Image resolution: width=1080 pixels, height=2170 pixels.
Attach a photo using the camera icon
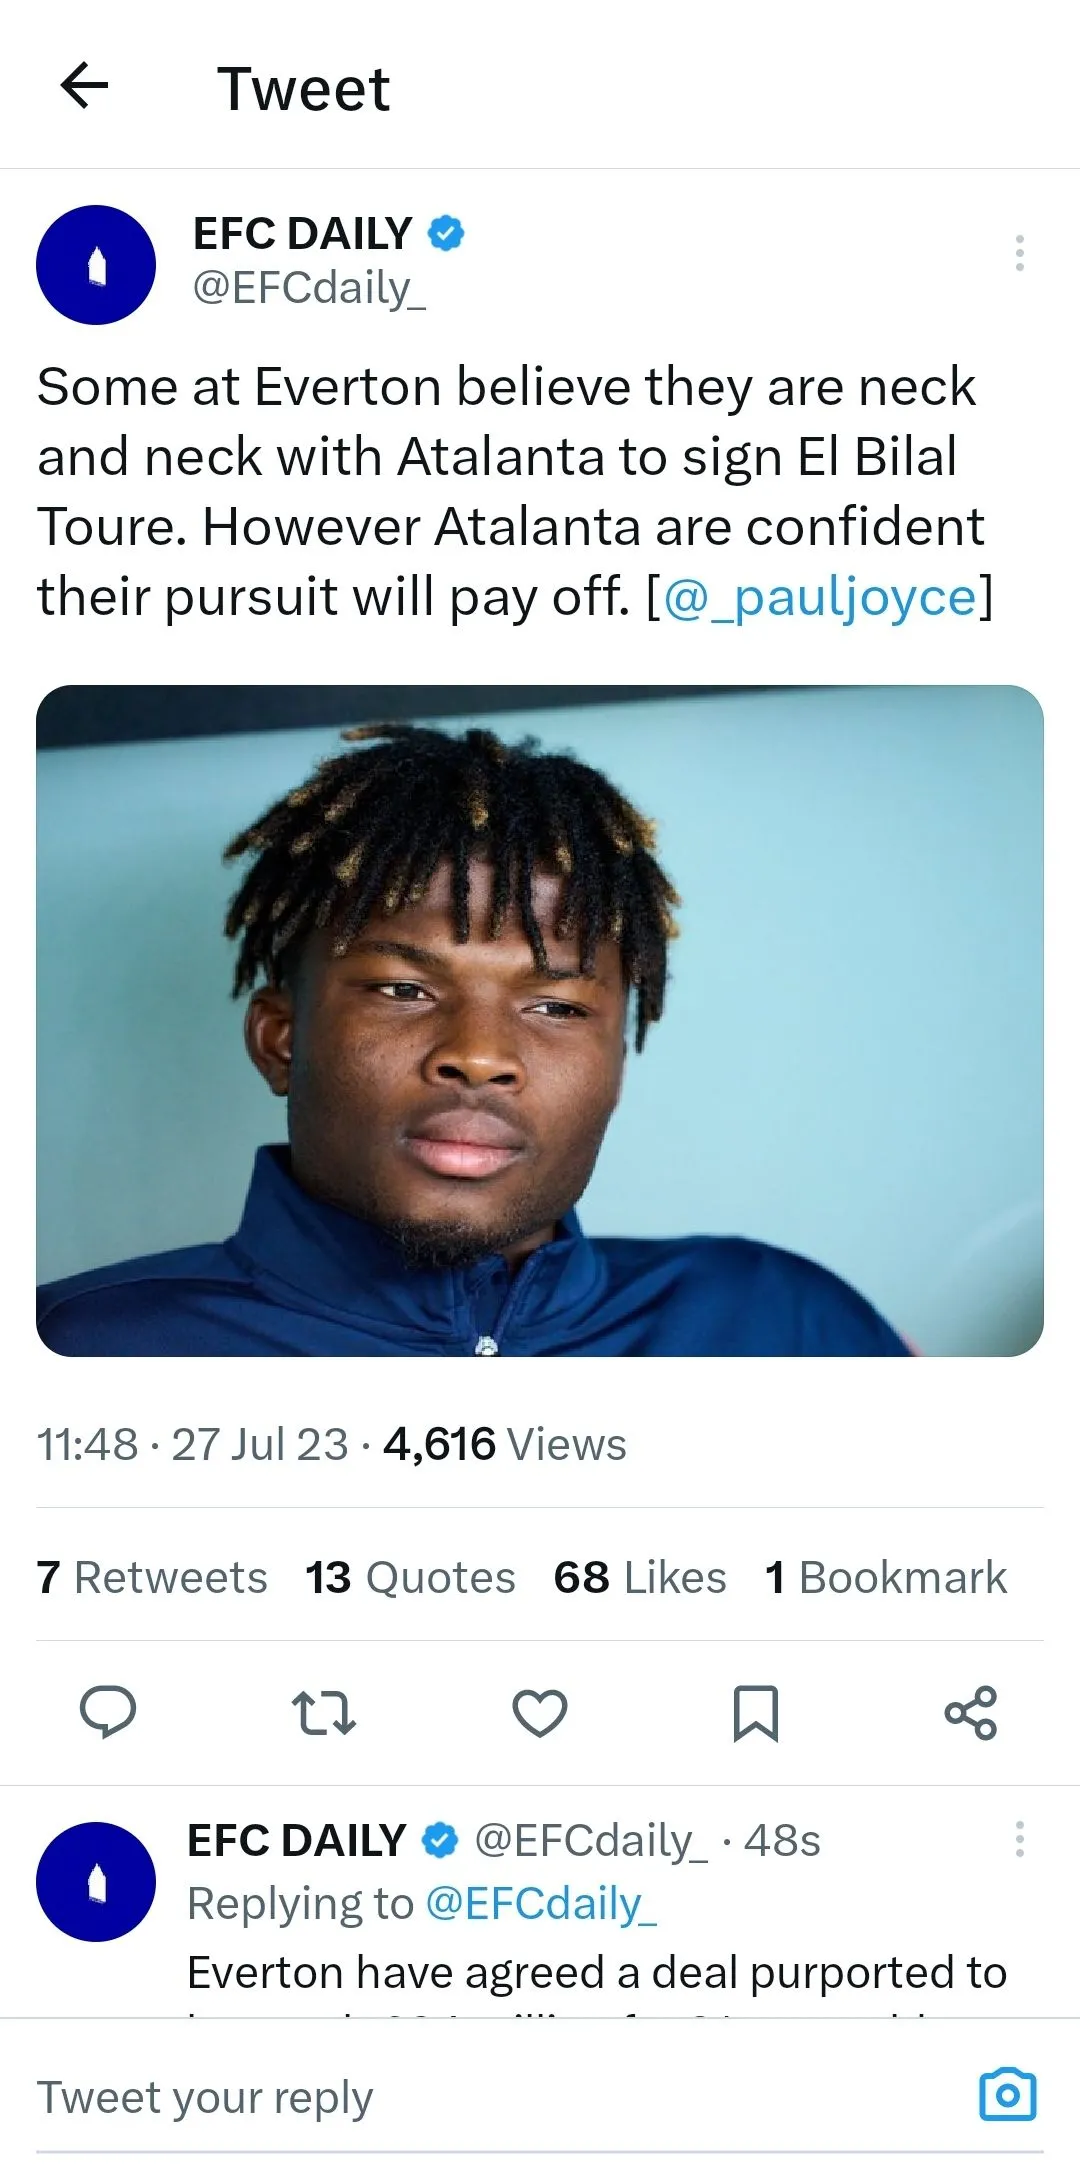click(1008, 2095)
